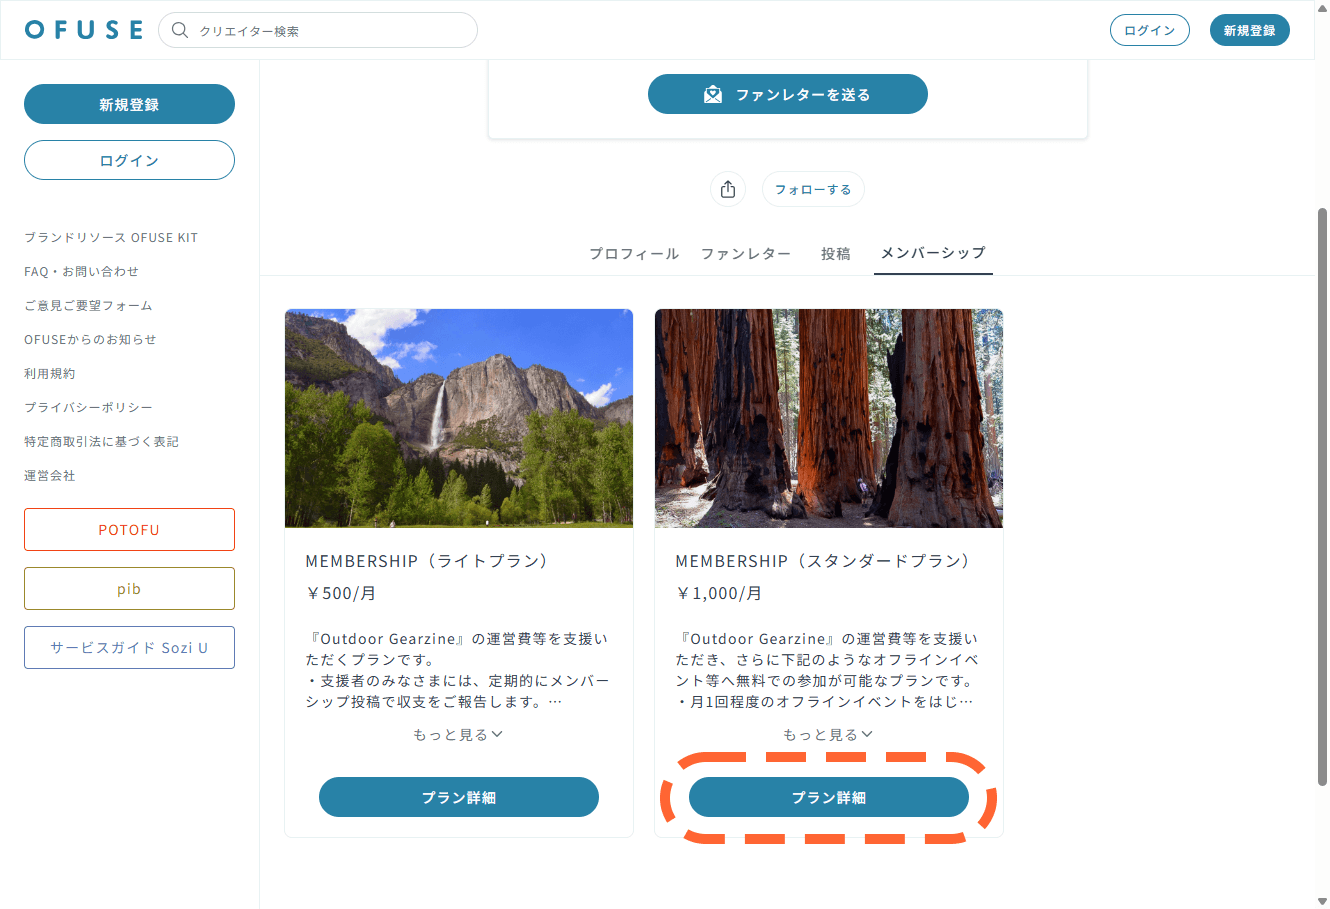Expand the Standard plan description with もっと見る
This screenshot has height=909, width=1330.
pyautogui.click(x=828, y=735)
